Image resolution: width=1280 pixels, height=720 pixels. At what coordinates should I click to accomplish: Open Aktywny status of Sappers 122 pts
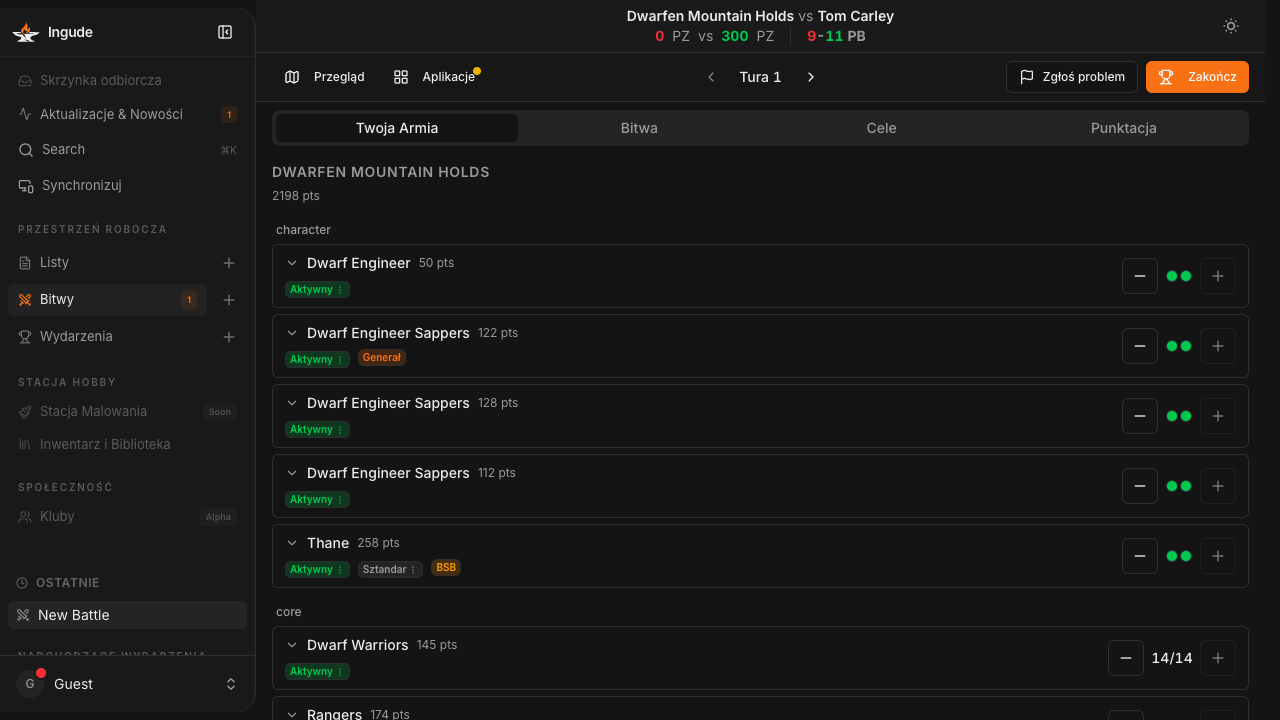point(317,359)
